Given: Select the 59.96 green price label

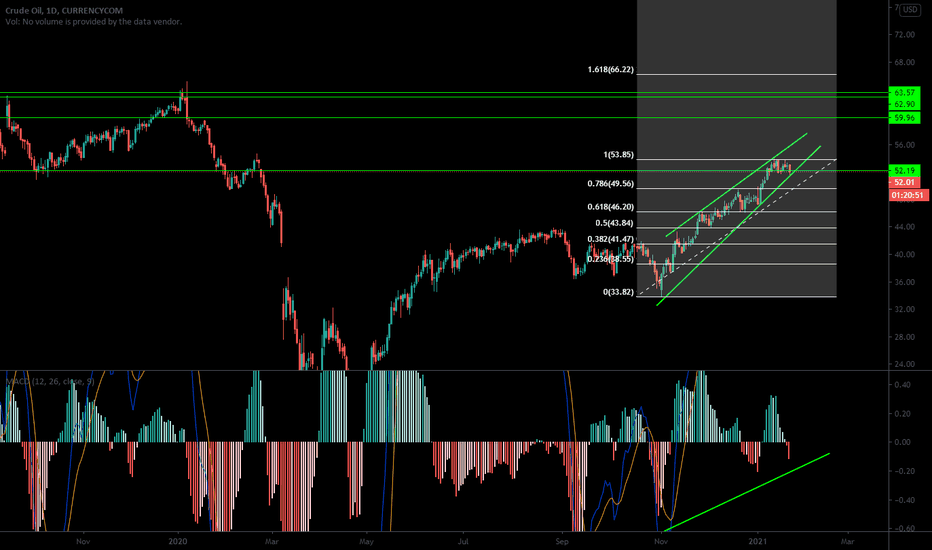Looking at the screenshot, I should (904, 118).
